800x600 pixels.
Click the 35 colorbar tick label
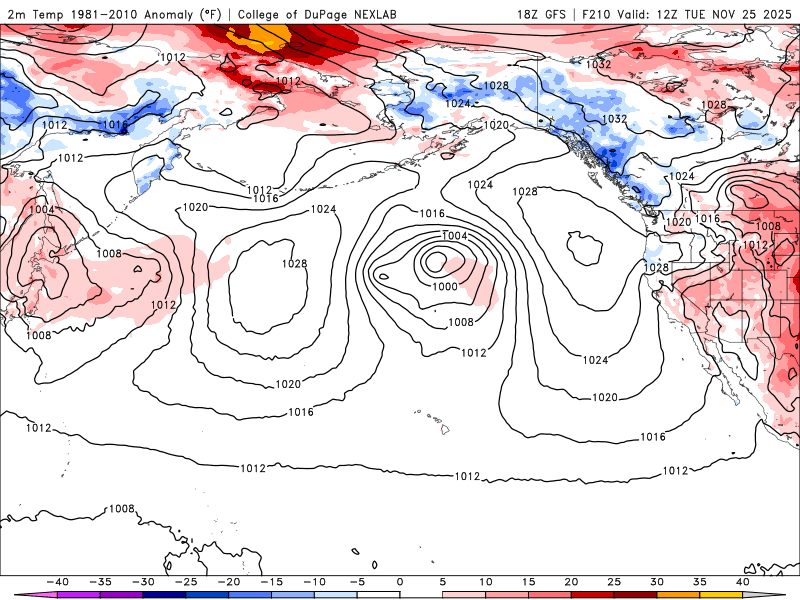[700, 582]
